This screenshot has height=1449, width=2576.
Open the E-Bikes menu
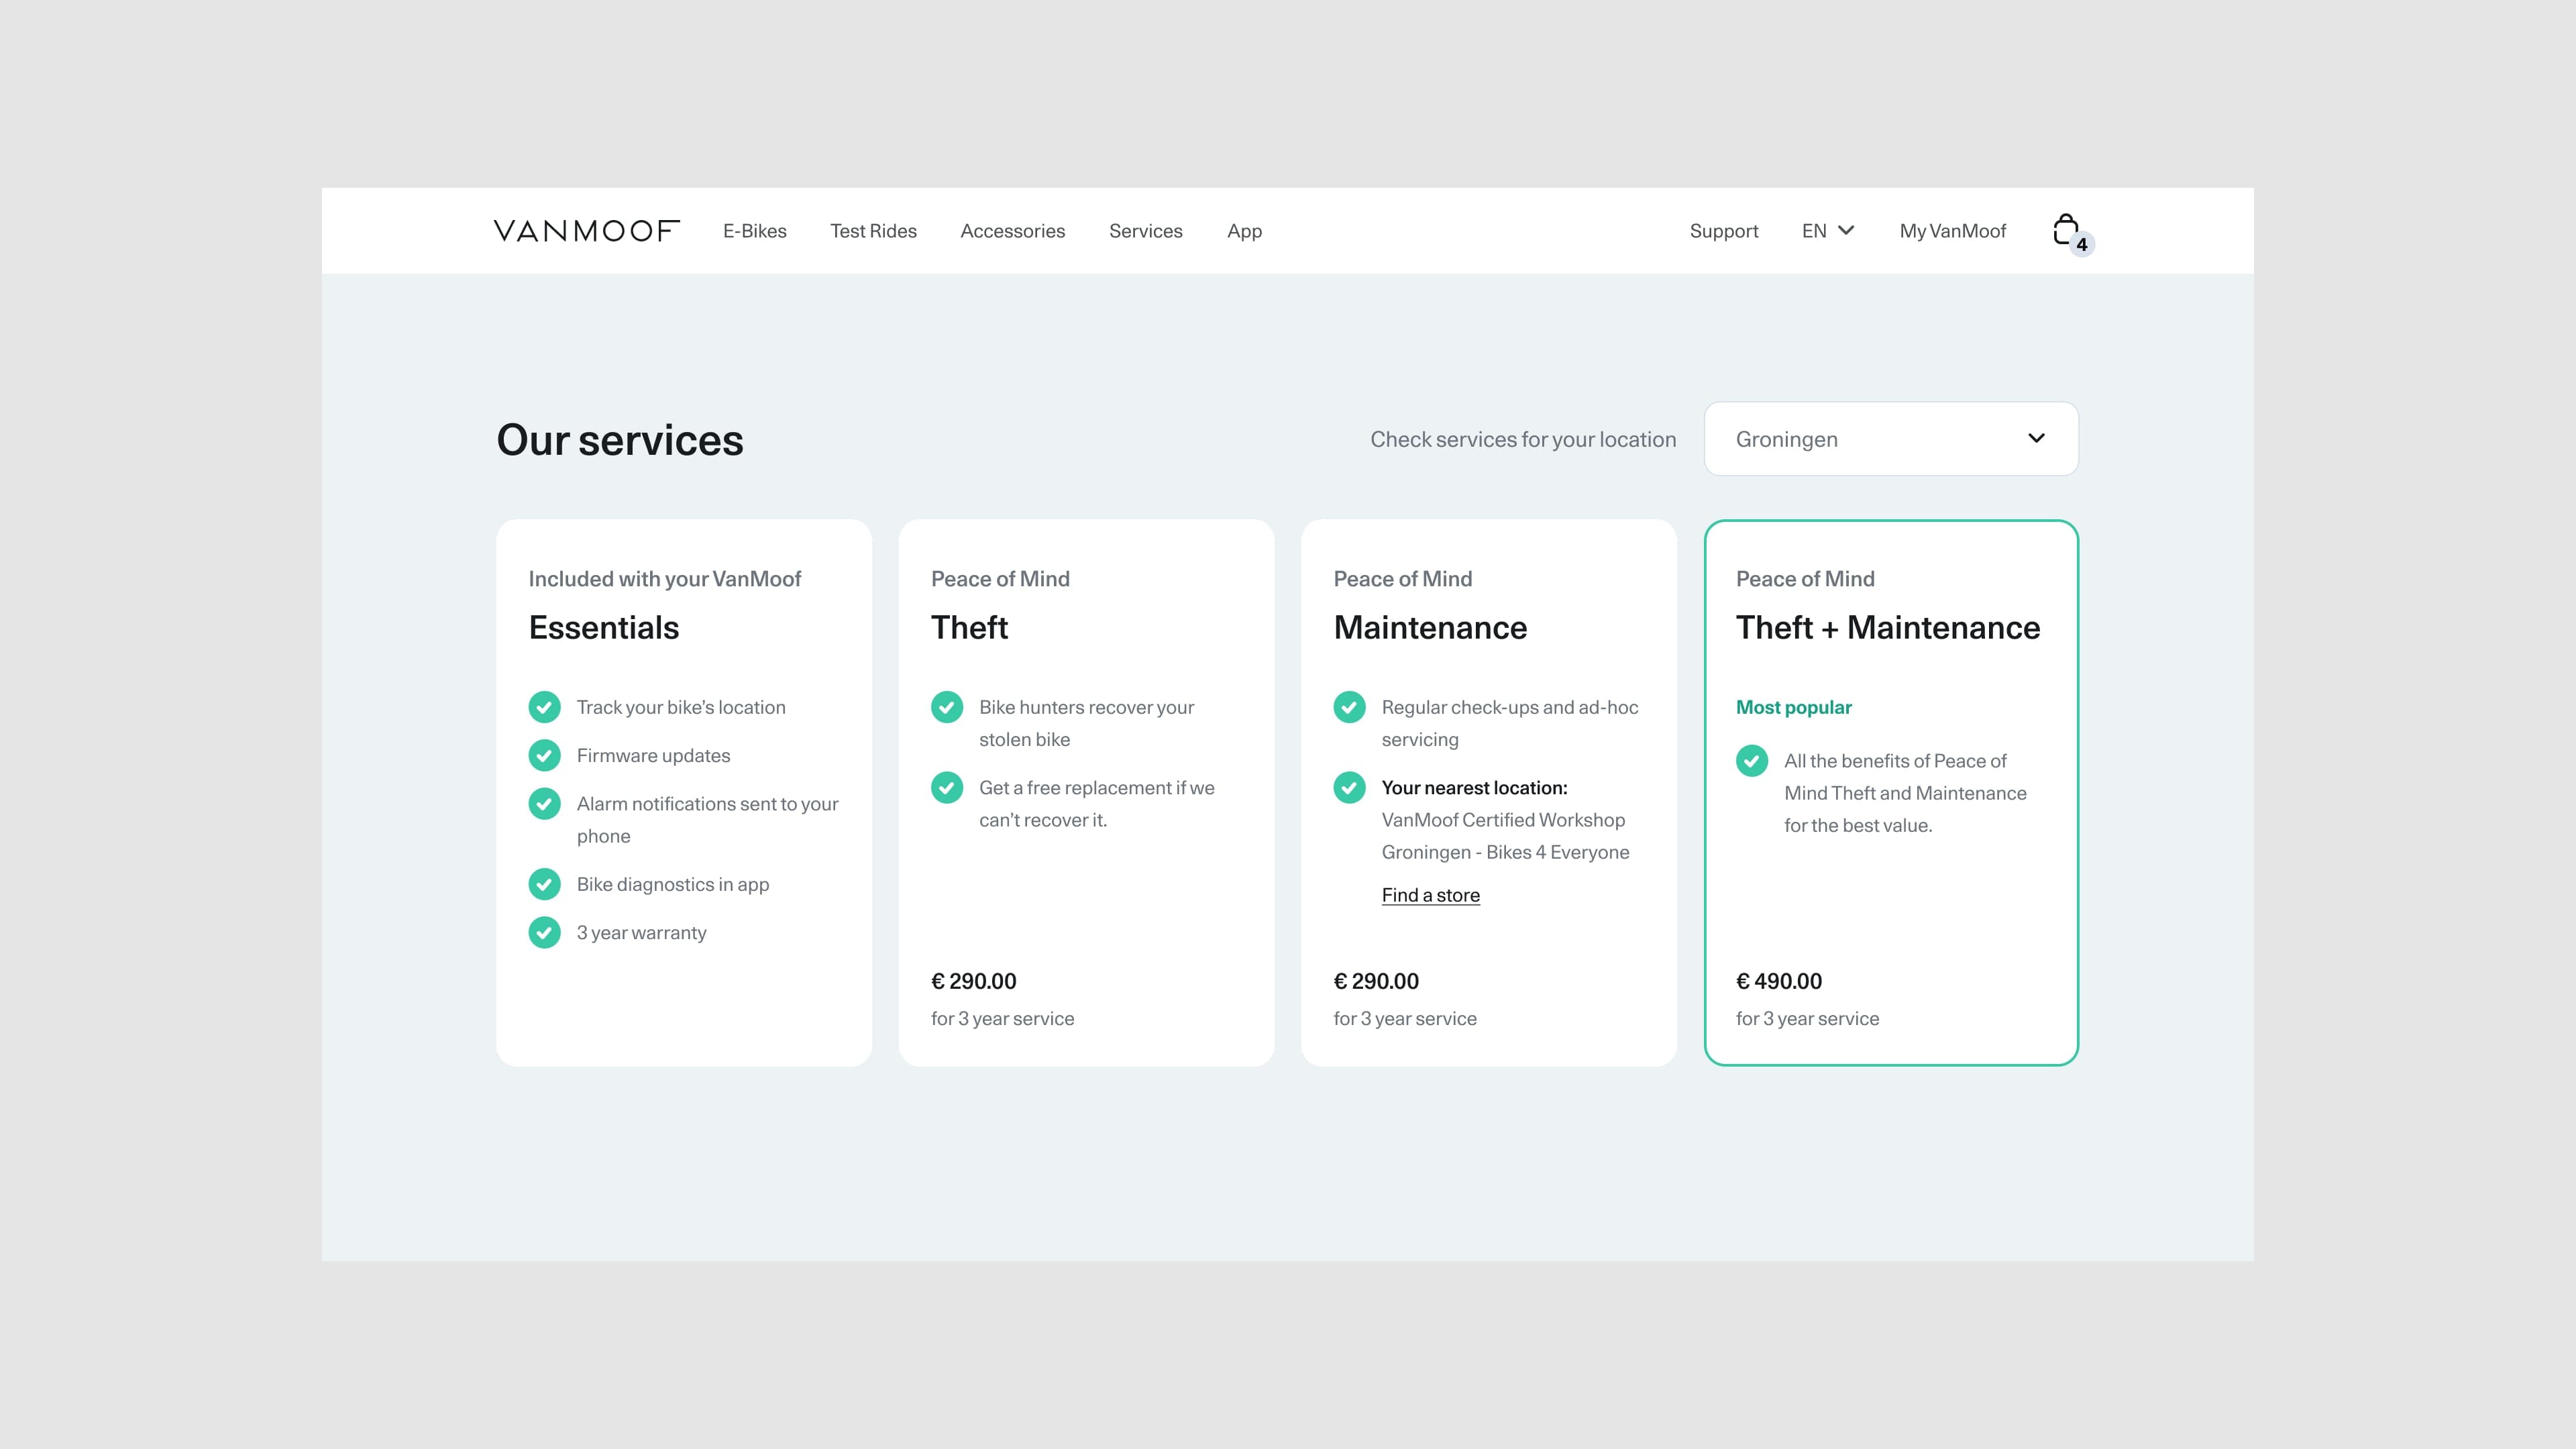755,231
